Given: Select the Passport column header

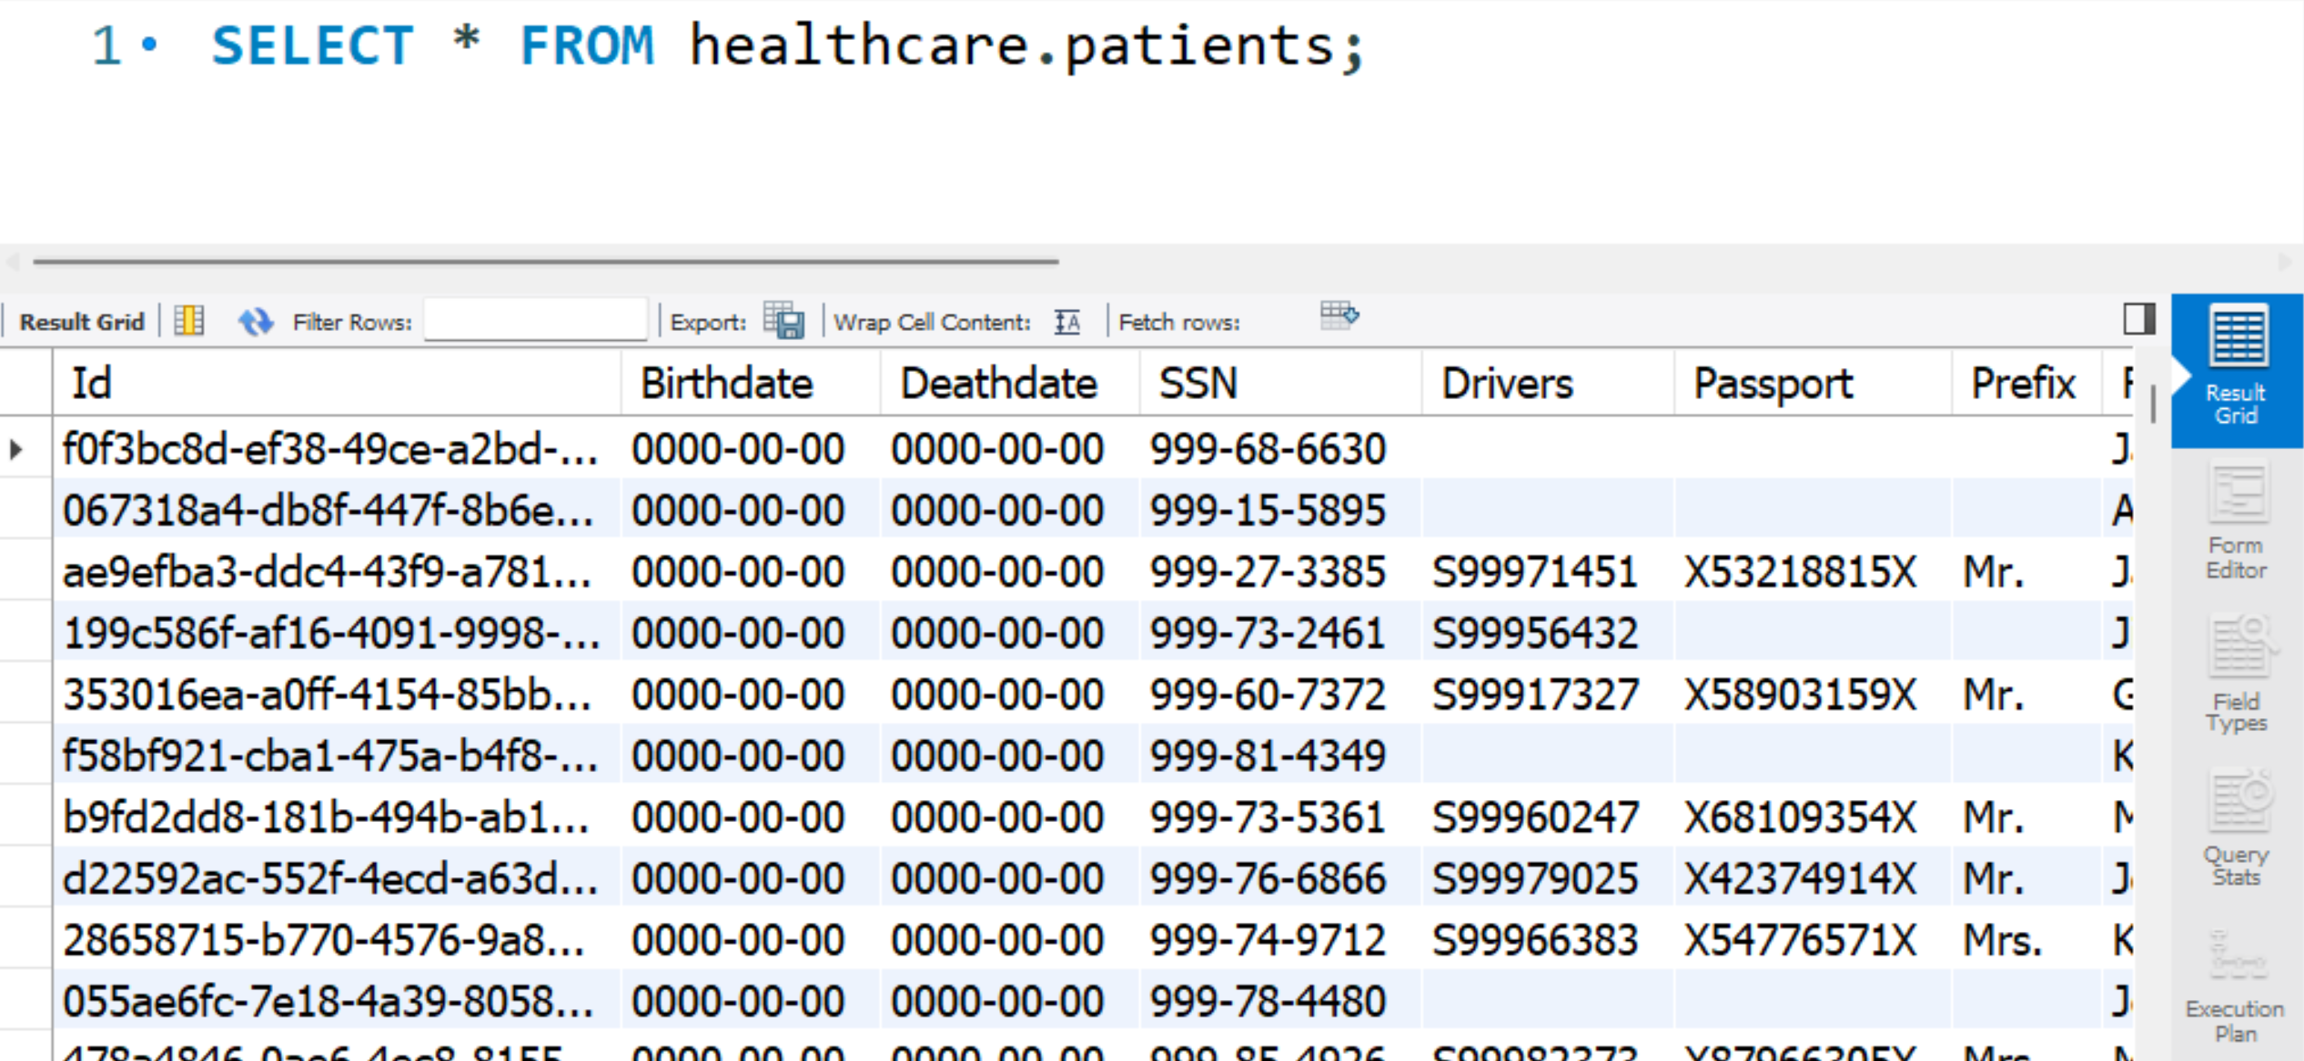Looking at the screenshot, I should coord(1772,384).
